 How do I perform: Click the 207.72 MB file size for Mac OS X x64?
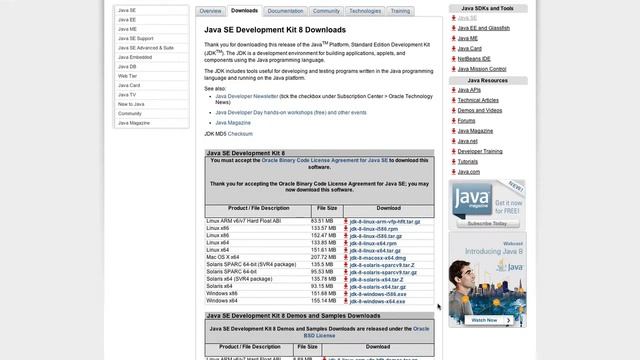click(x=323, y=258)
